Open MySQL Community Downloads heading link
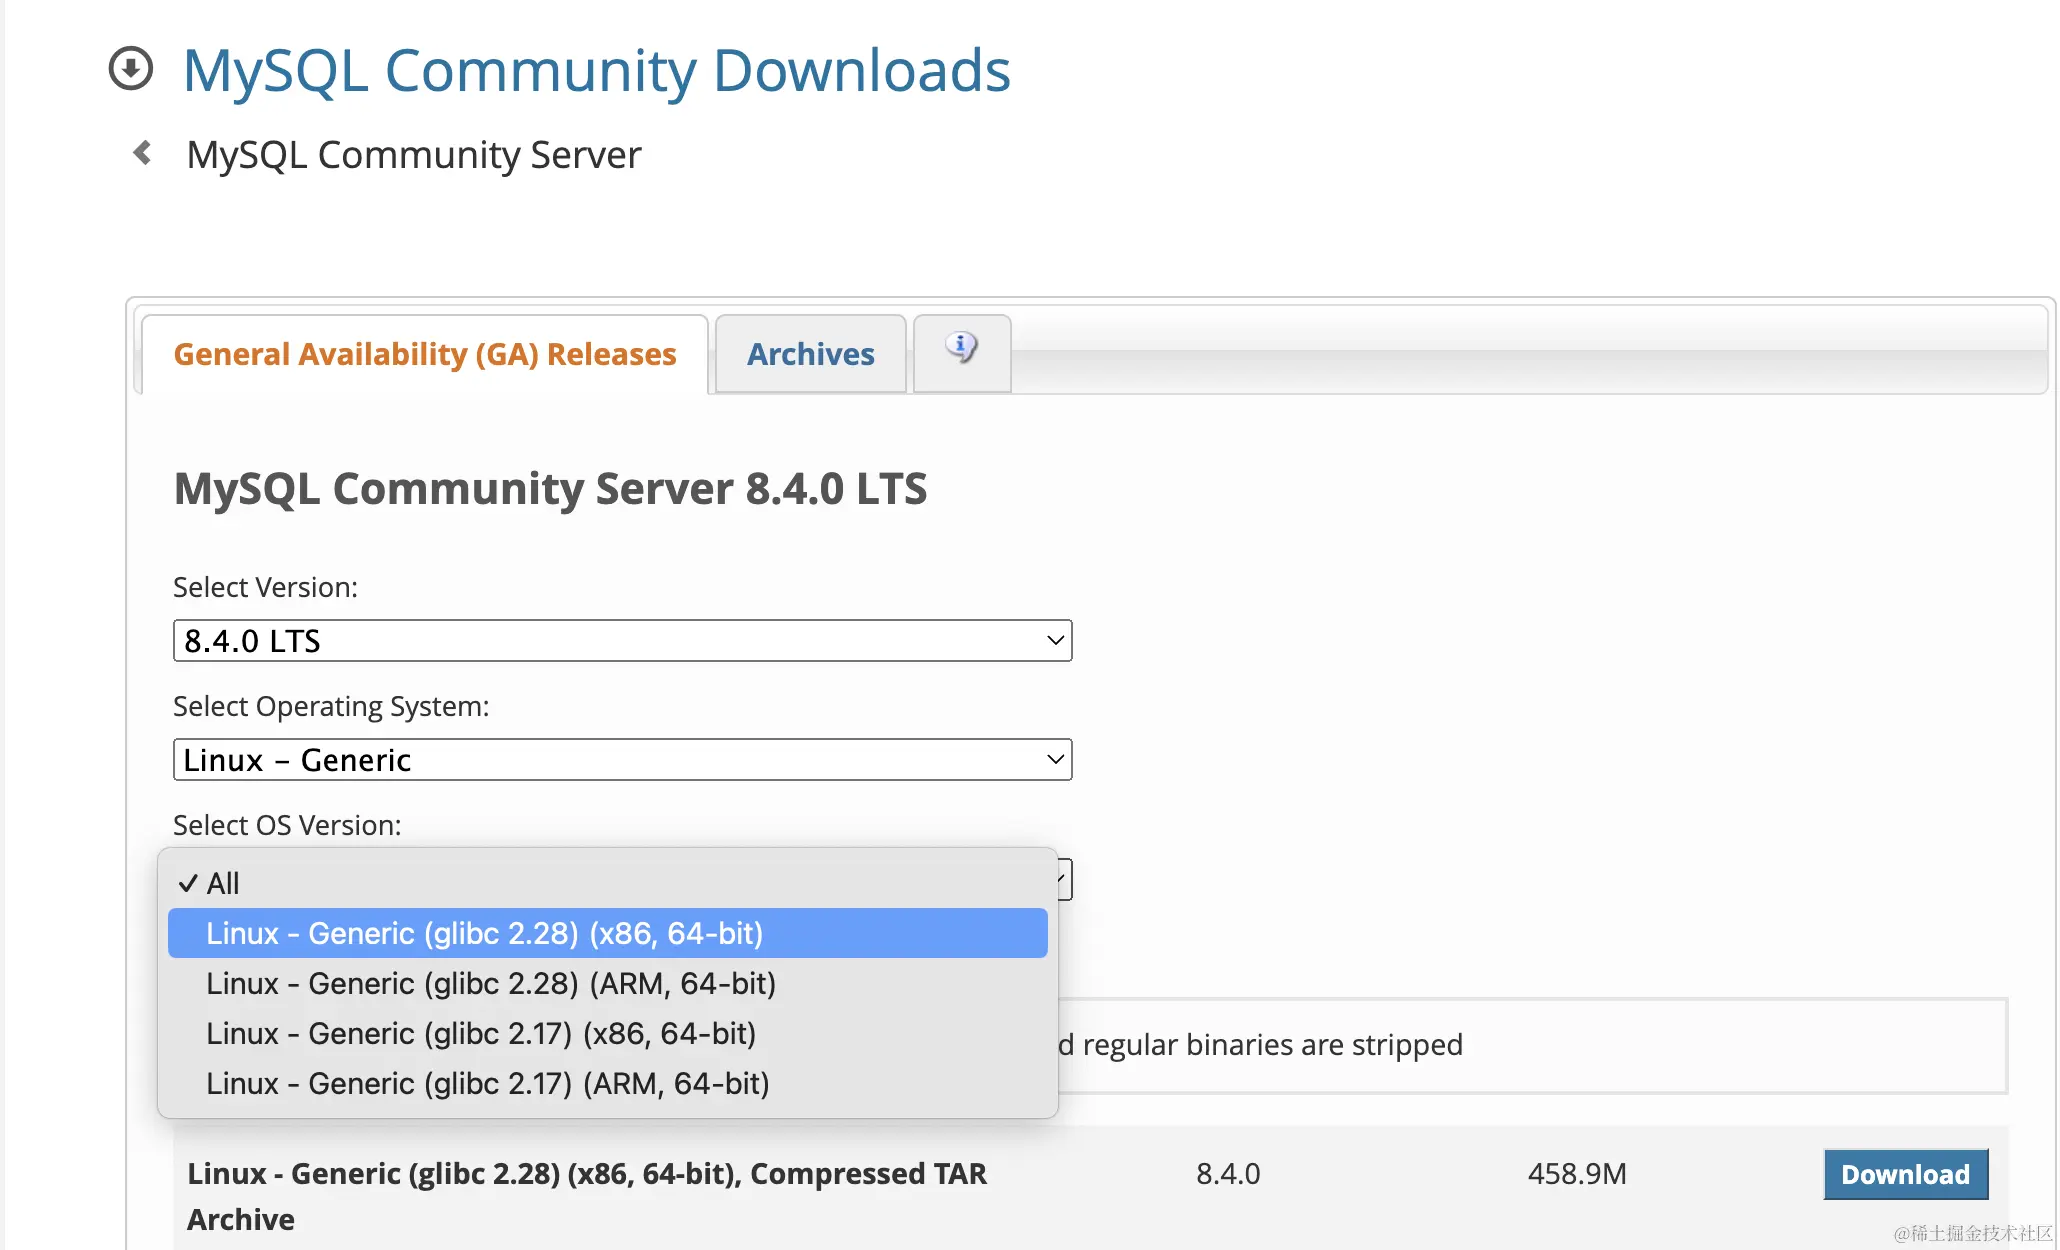The height and width of the screenshot is (1250, 2060). tap(597, 71)
